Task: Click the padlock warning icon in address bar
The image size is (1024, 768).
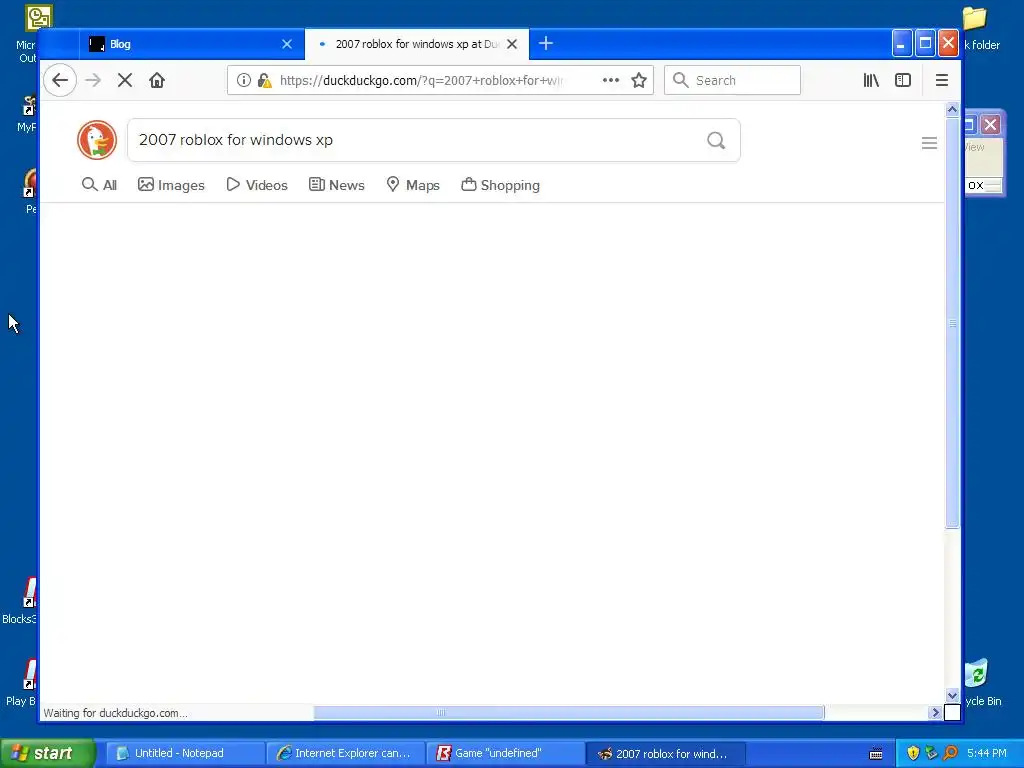Action: pyautogui.click(x=264, y=80)
